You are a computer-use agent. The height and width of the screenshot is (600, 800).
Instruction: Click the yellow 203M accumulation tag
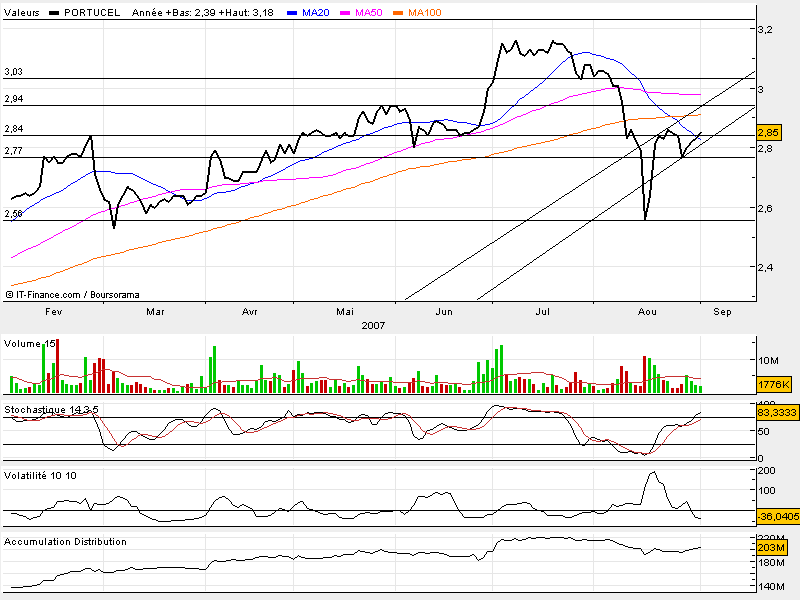771,547
